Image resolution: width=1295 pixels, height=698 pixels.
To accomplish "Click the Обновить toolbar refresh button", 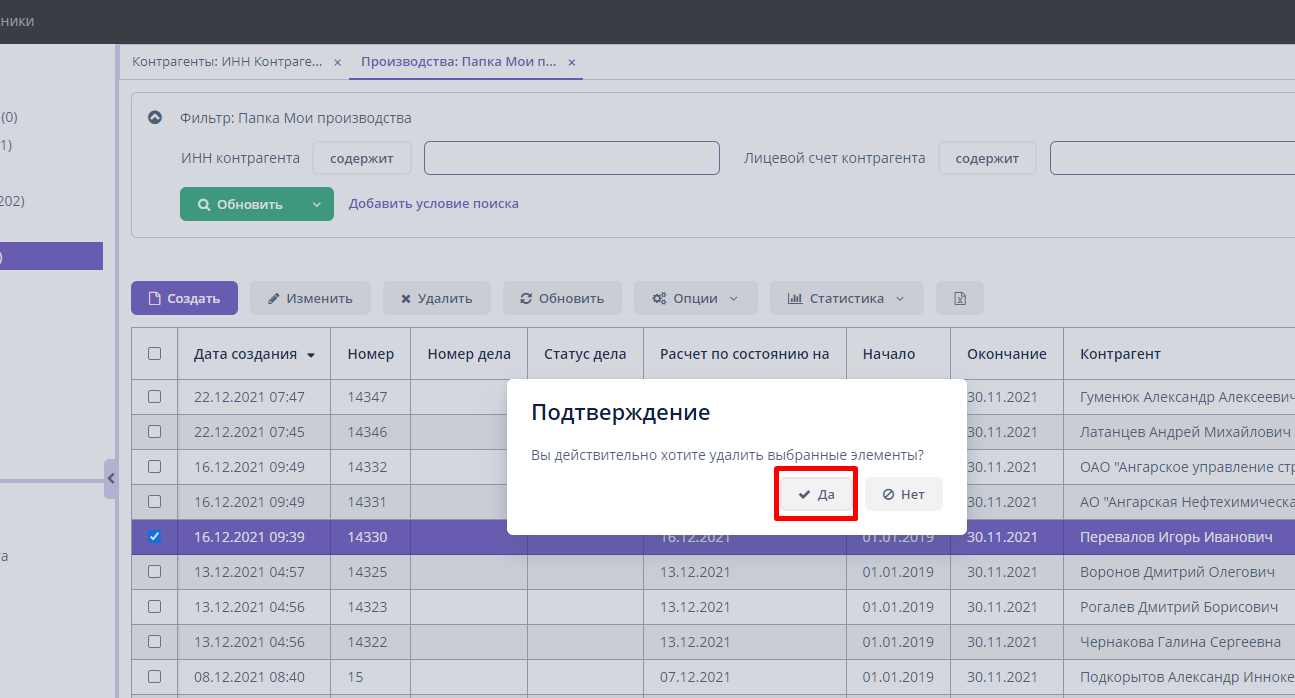I will coord(561,298).
